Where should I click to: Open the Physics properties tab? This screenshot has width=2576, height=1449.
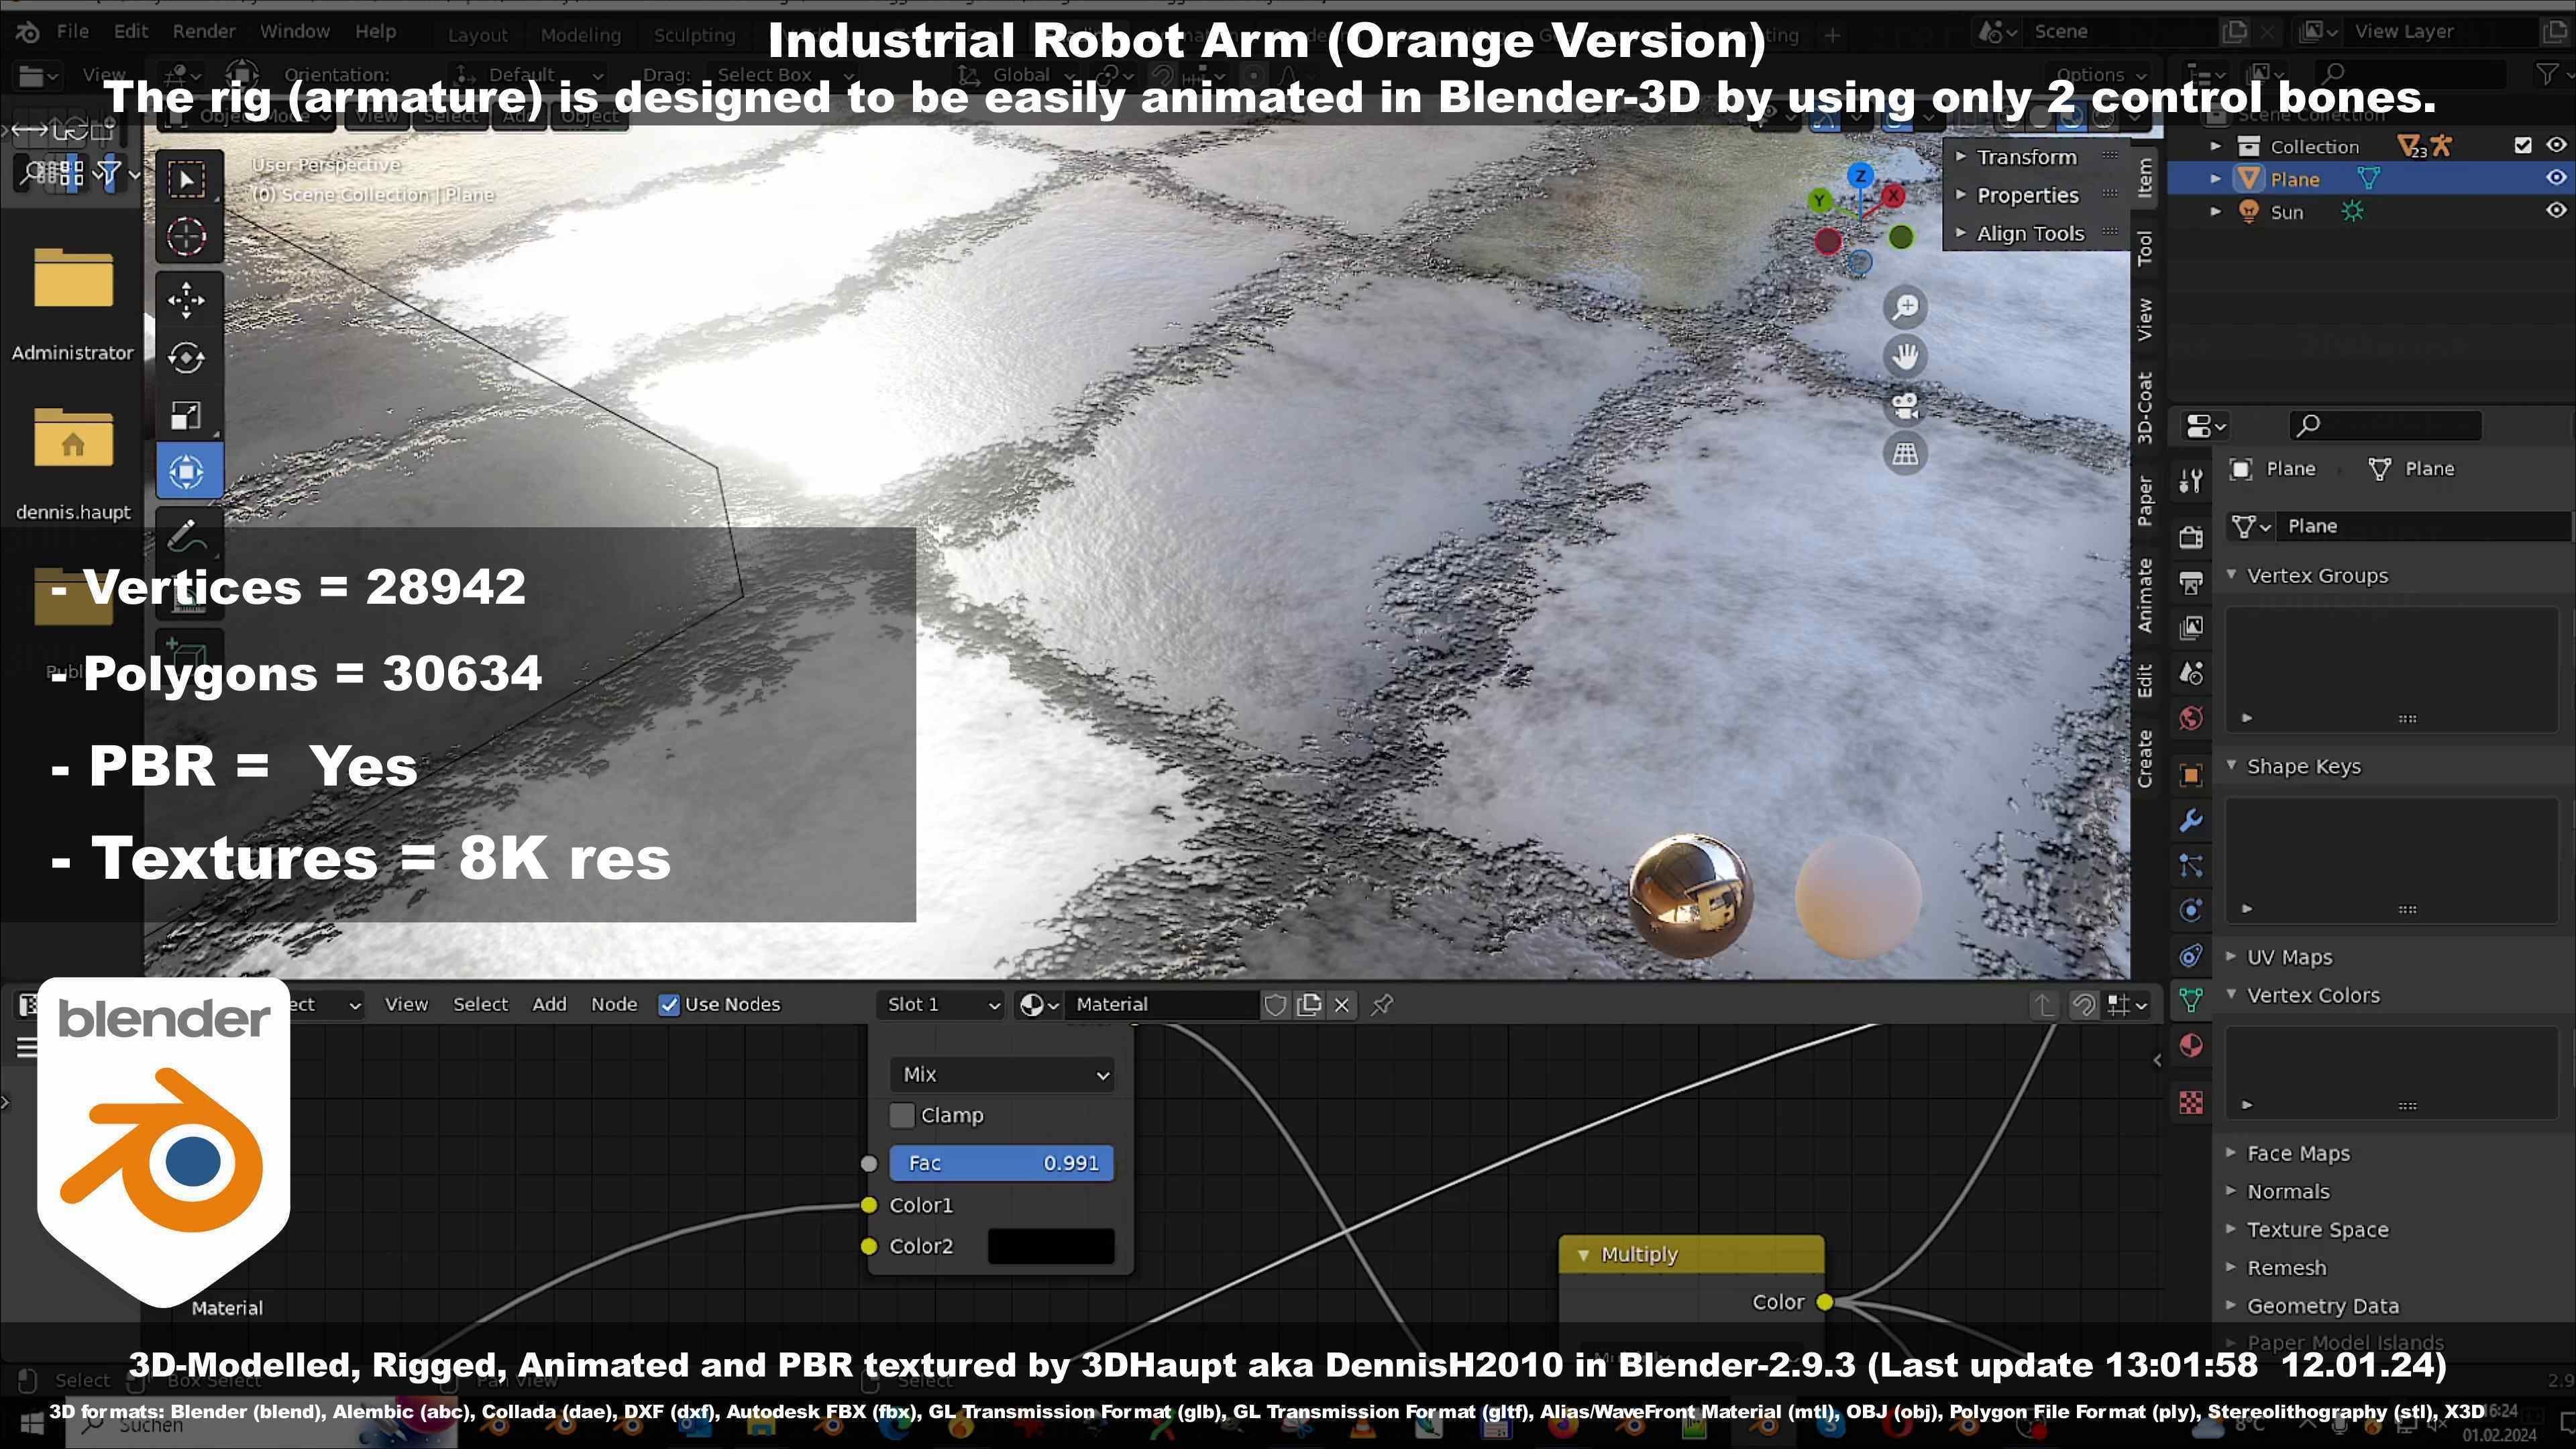2191,911
